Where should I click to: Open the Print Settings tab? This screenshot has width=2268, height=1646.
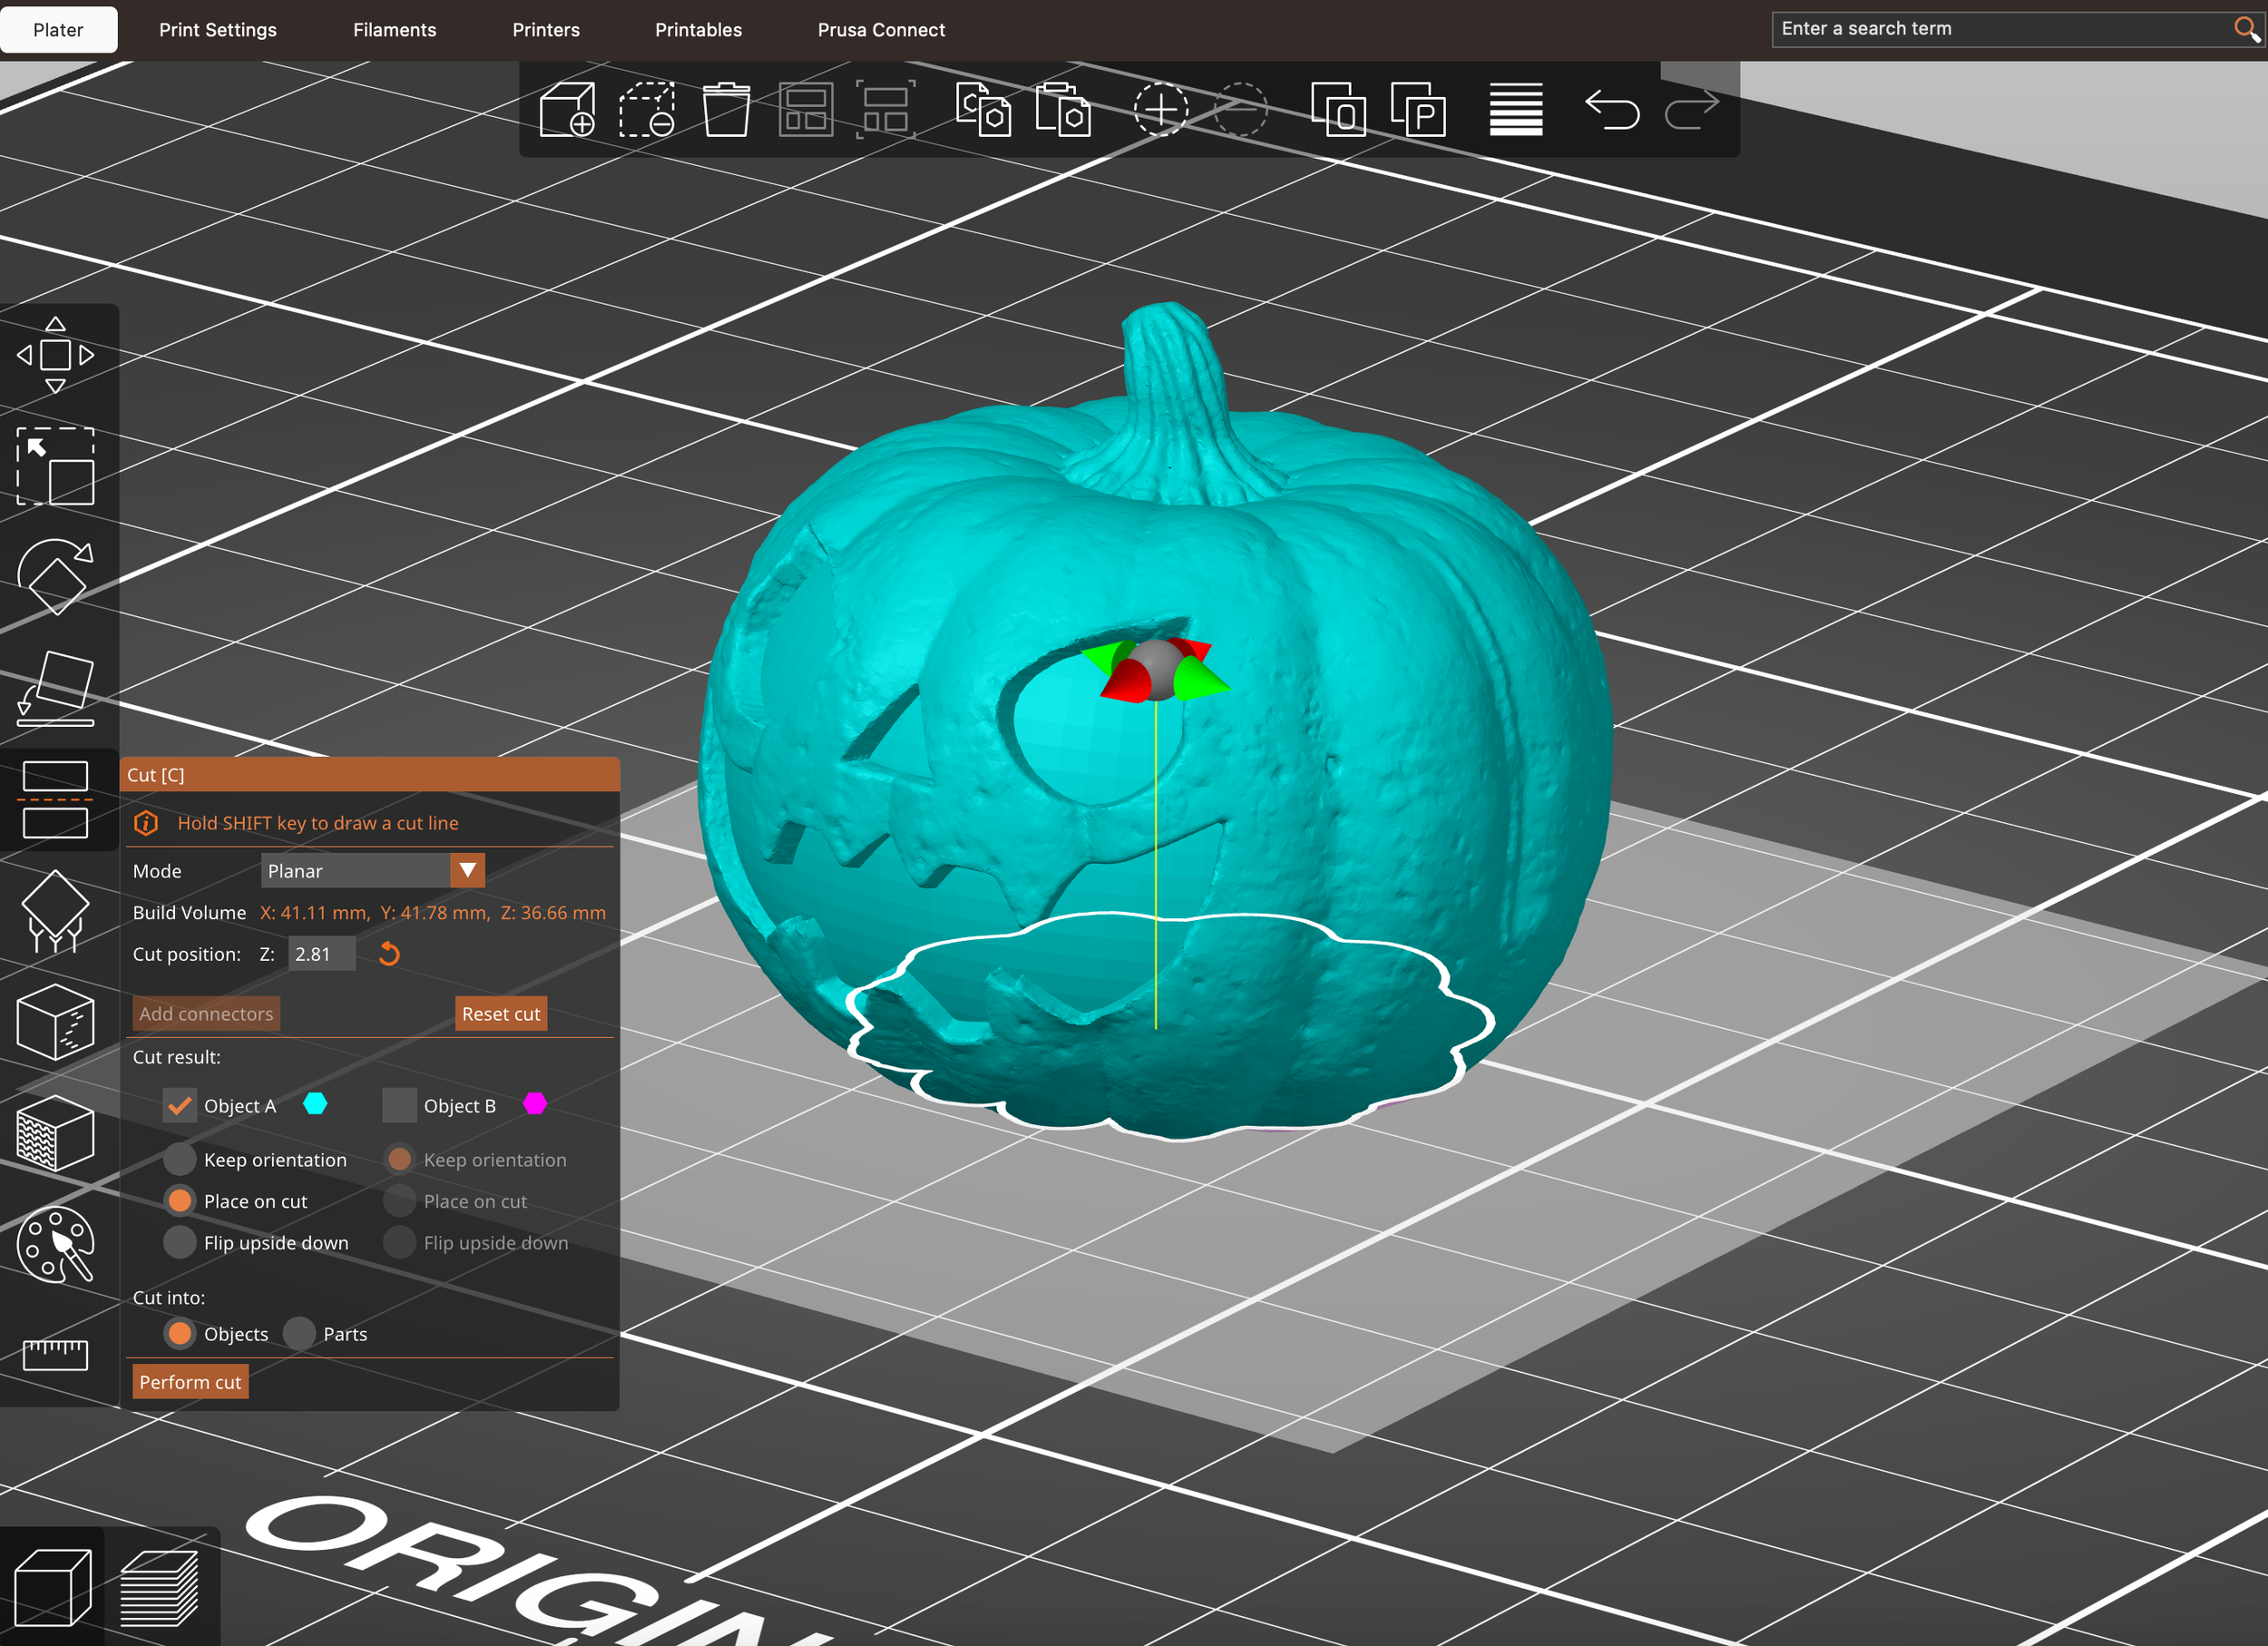point(218,30)
